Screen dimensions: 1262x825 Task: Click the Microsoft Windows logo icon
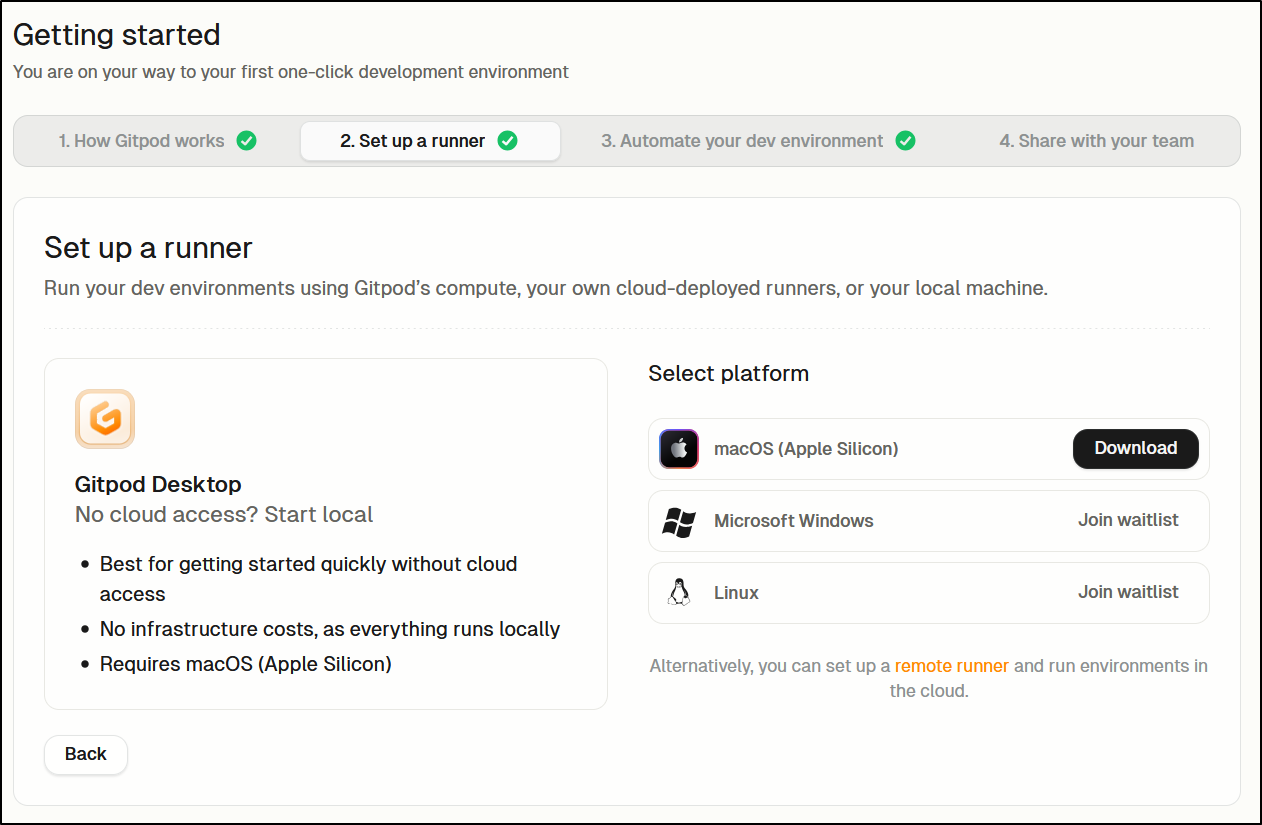pos(679,521)
